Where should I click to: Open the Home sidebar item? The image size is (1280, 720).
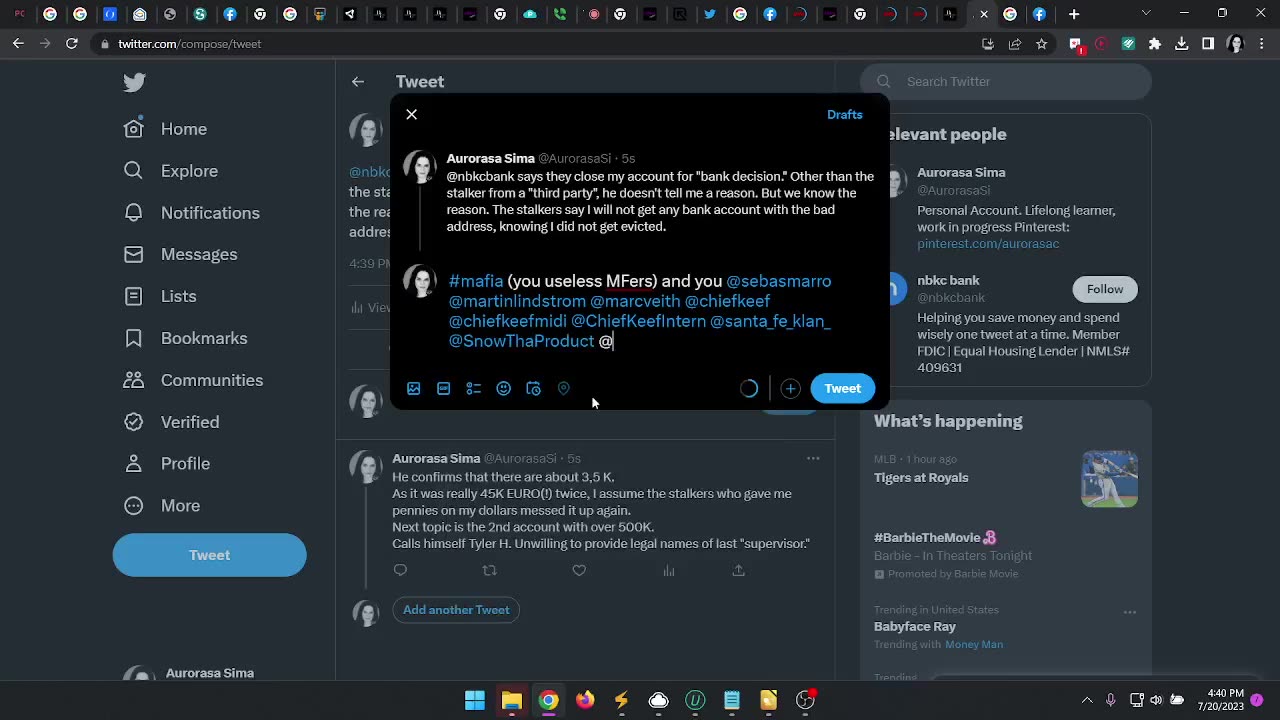pos(166,129)
